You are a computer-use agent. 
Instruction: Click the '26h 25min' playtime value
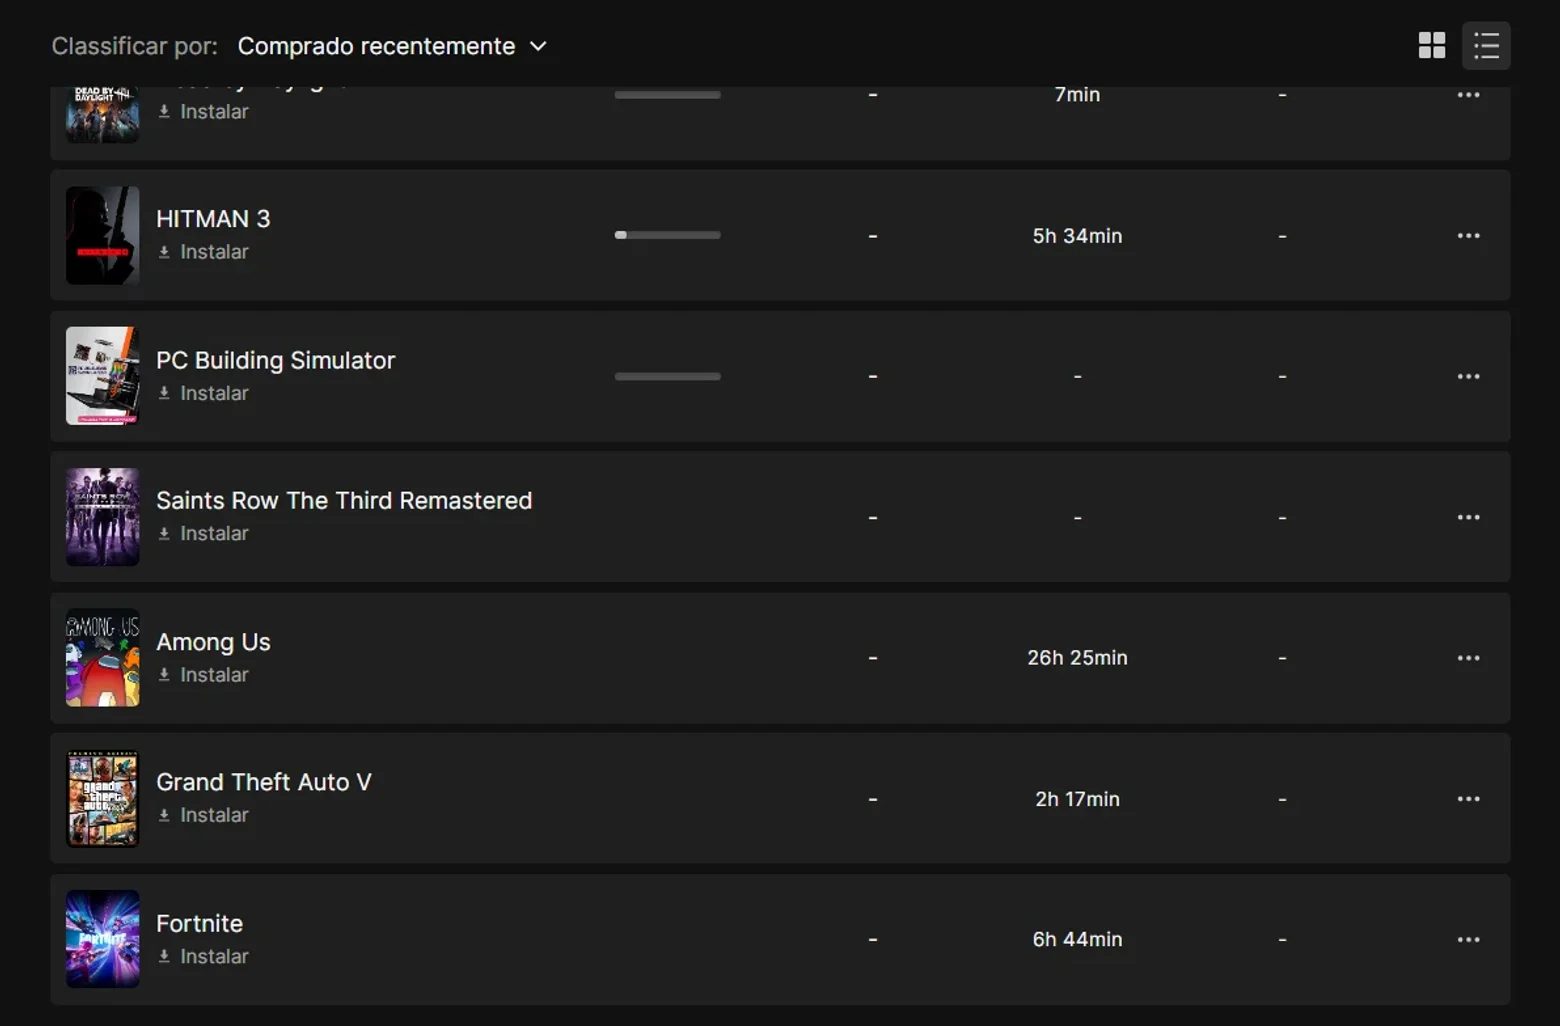(1077, 658)
